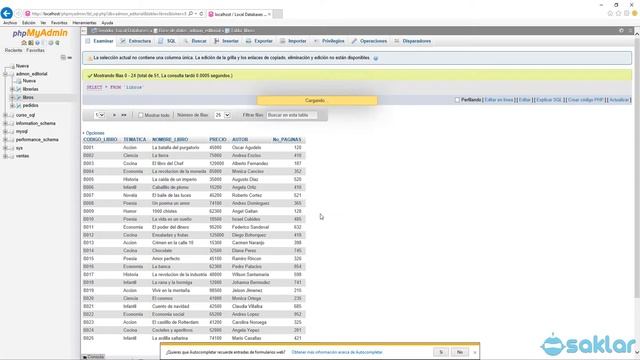Open the Examinar tab

(x=99, y=41)
